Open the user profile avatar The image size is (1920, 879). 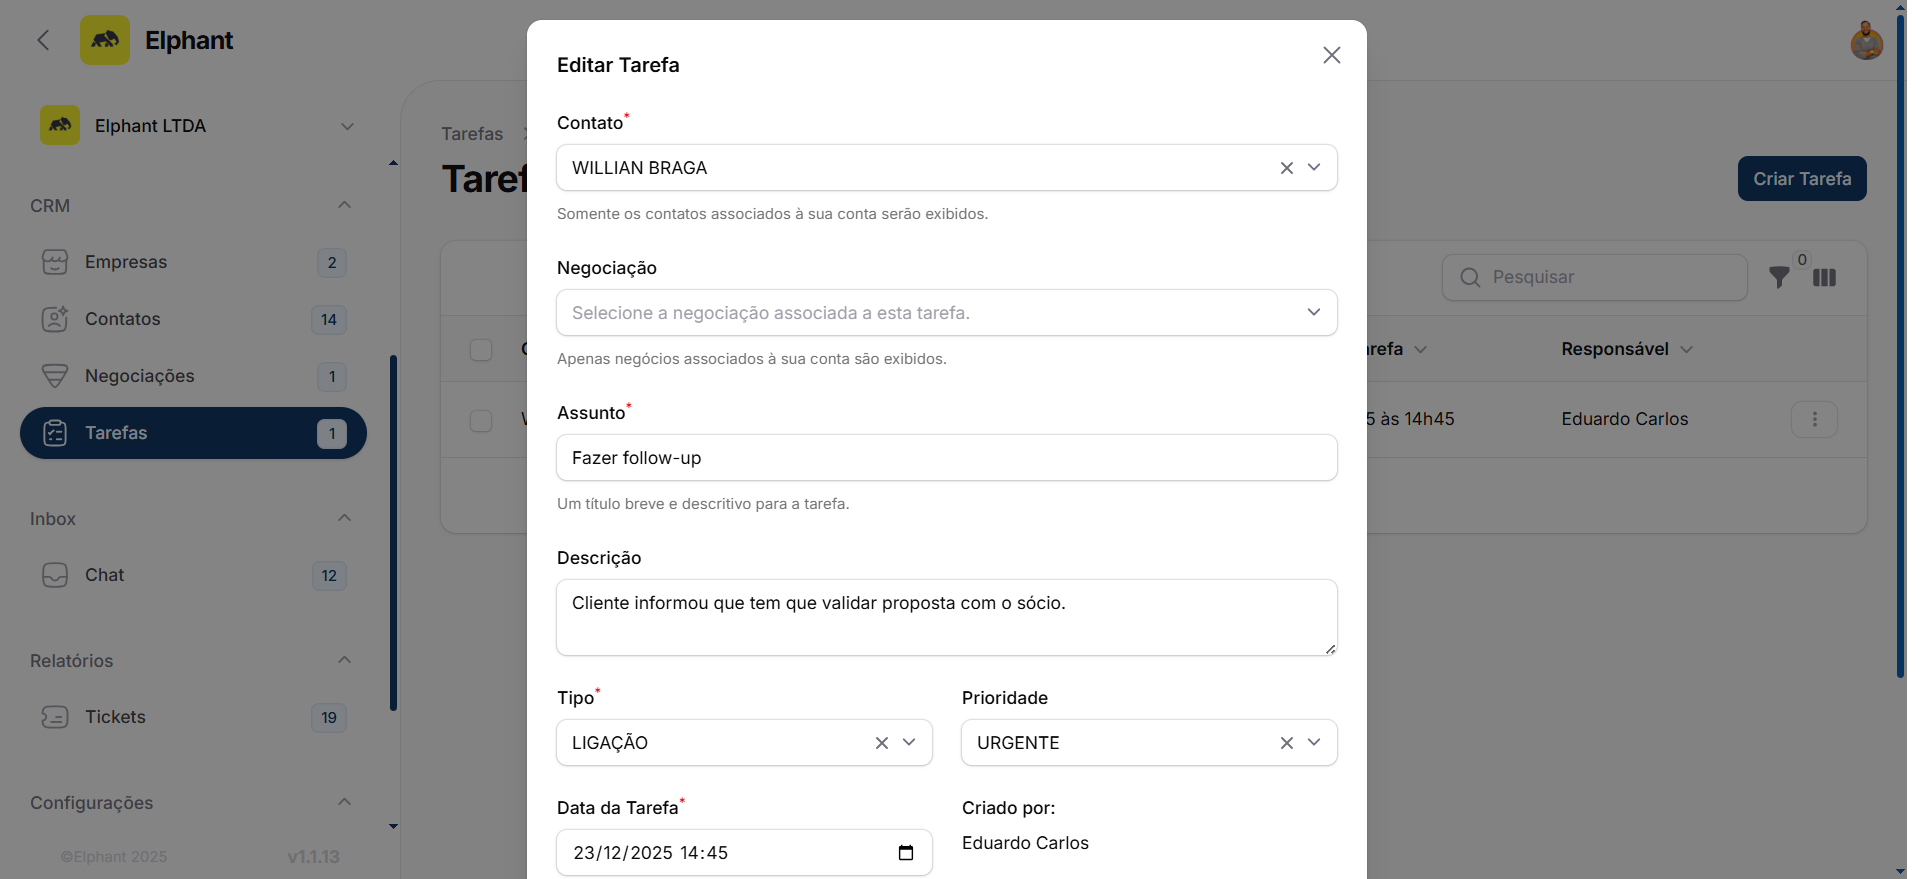click(1866, 40)
